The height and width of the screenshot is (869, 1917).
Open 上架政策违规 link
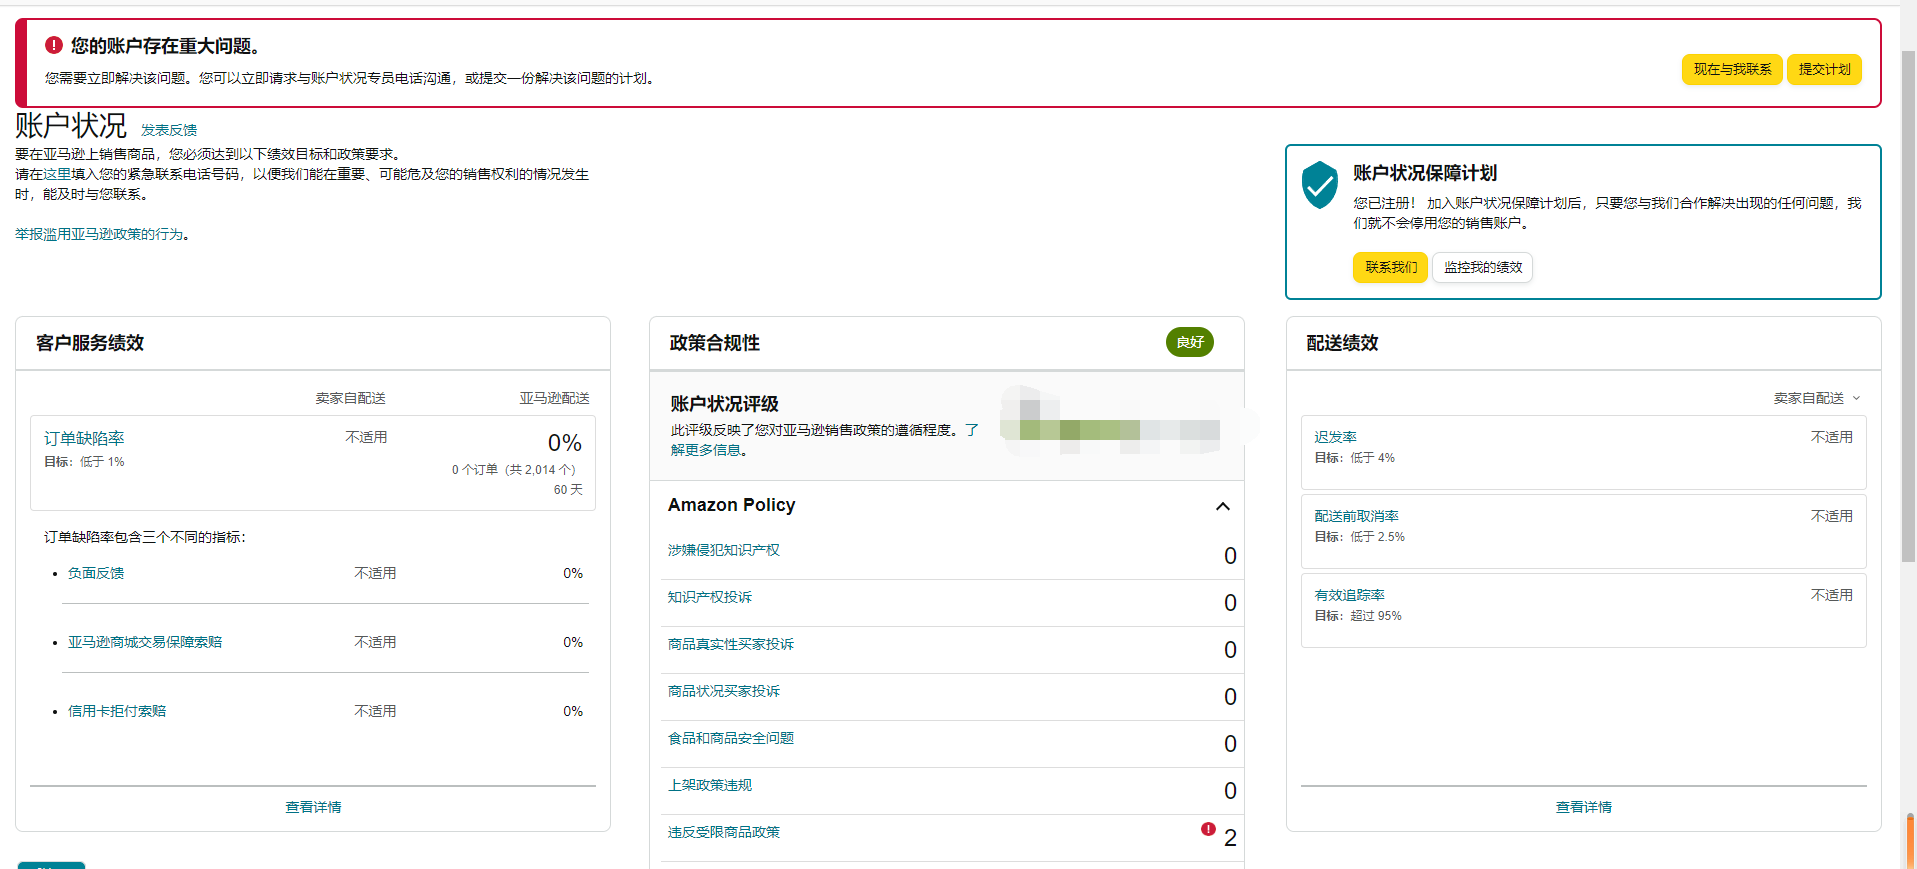[x=710, y=785]
